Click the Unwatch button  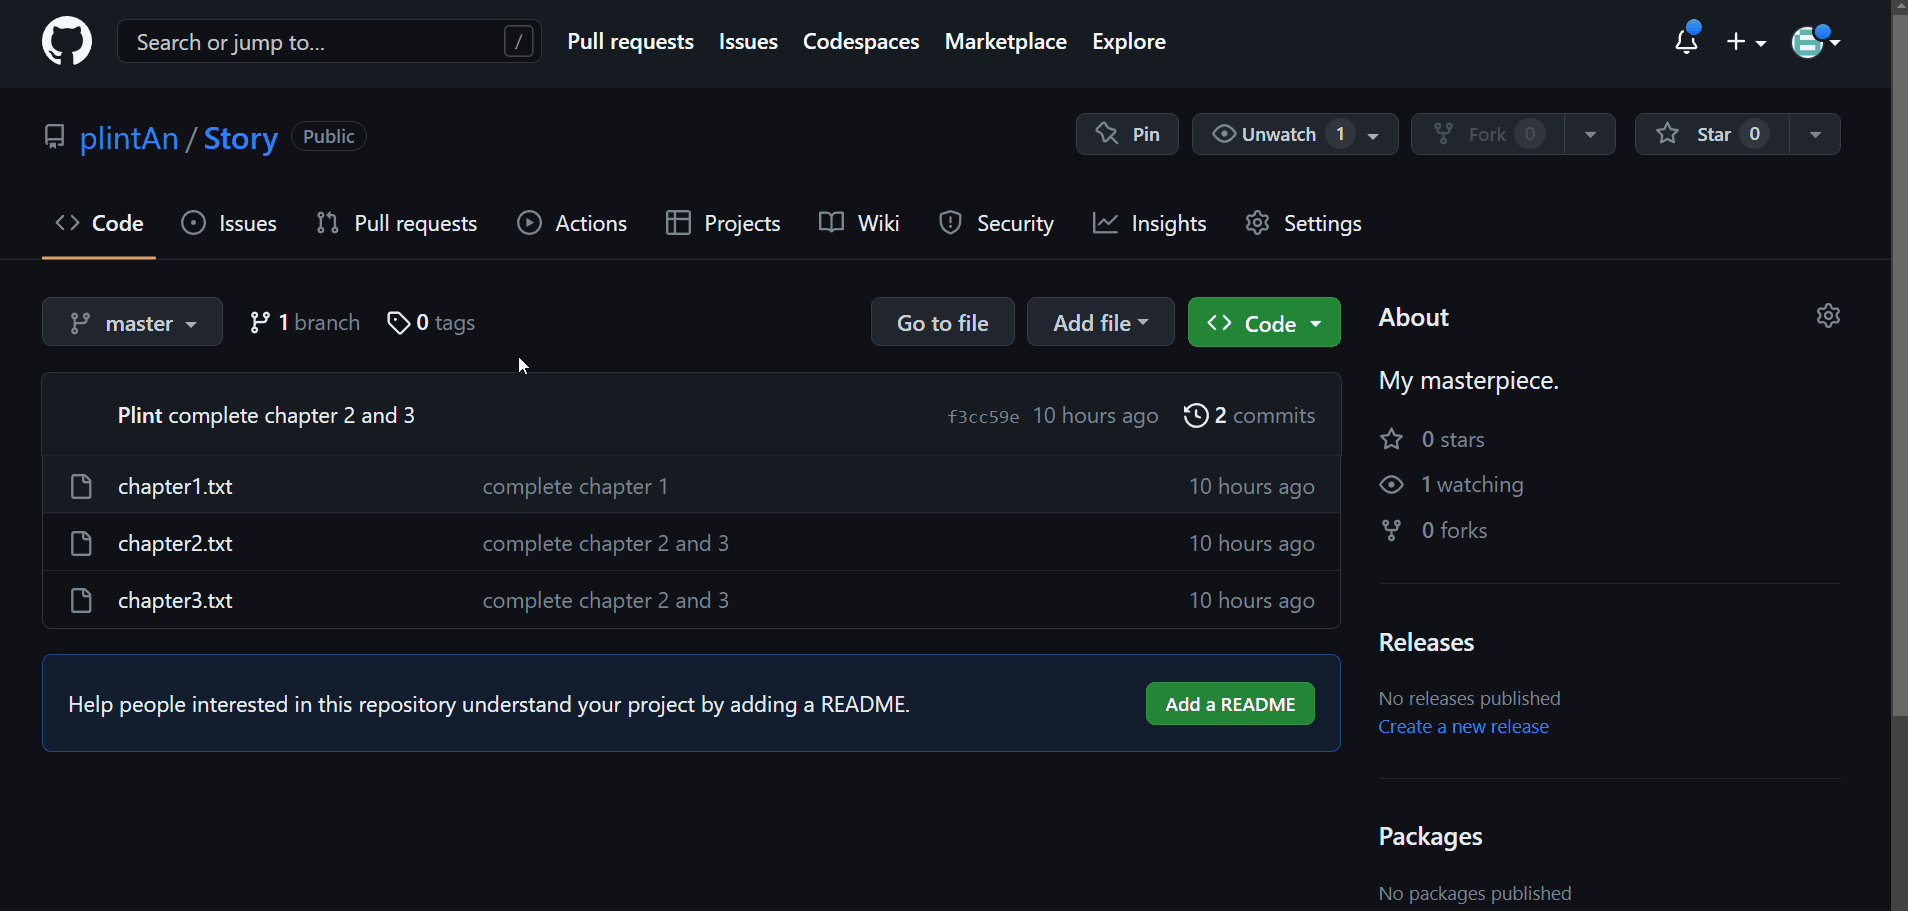coord(1295,134)
